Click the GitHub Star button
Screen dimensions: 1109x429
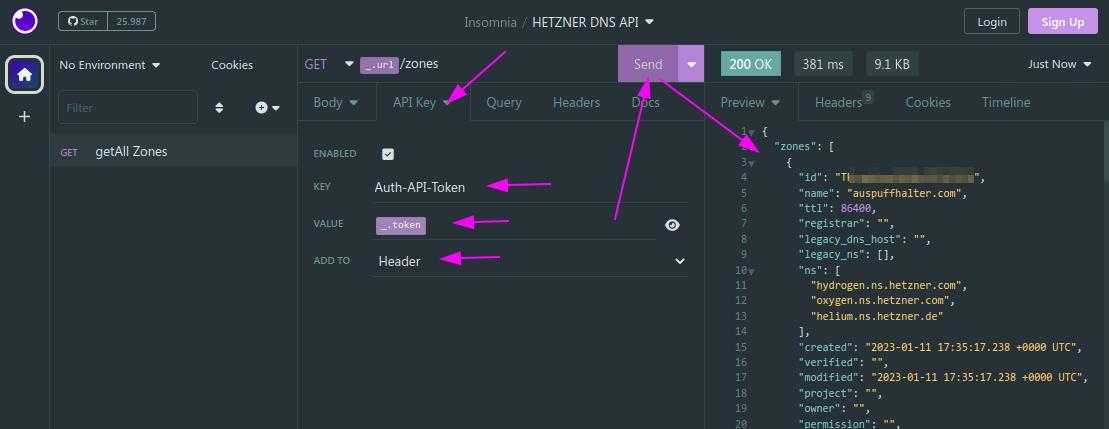[x=83, y=21]
